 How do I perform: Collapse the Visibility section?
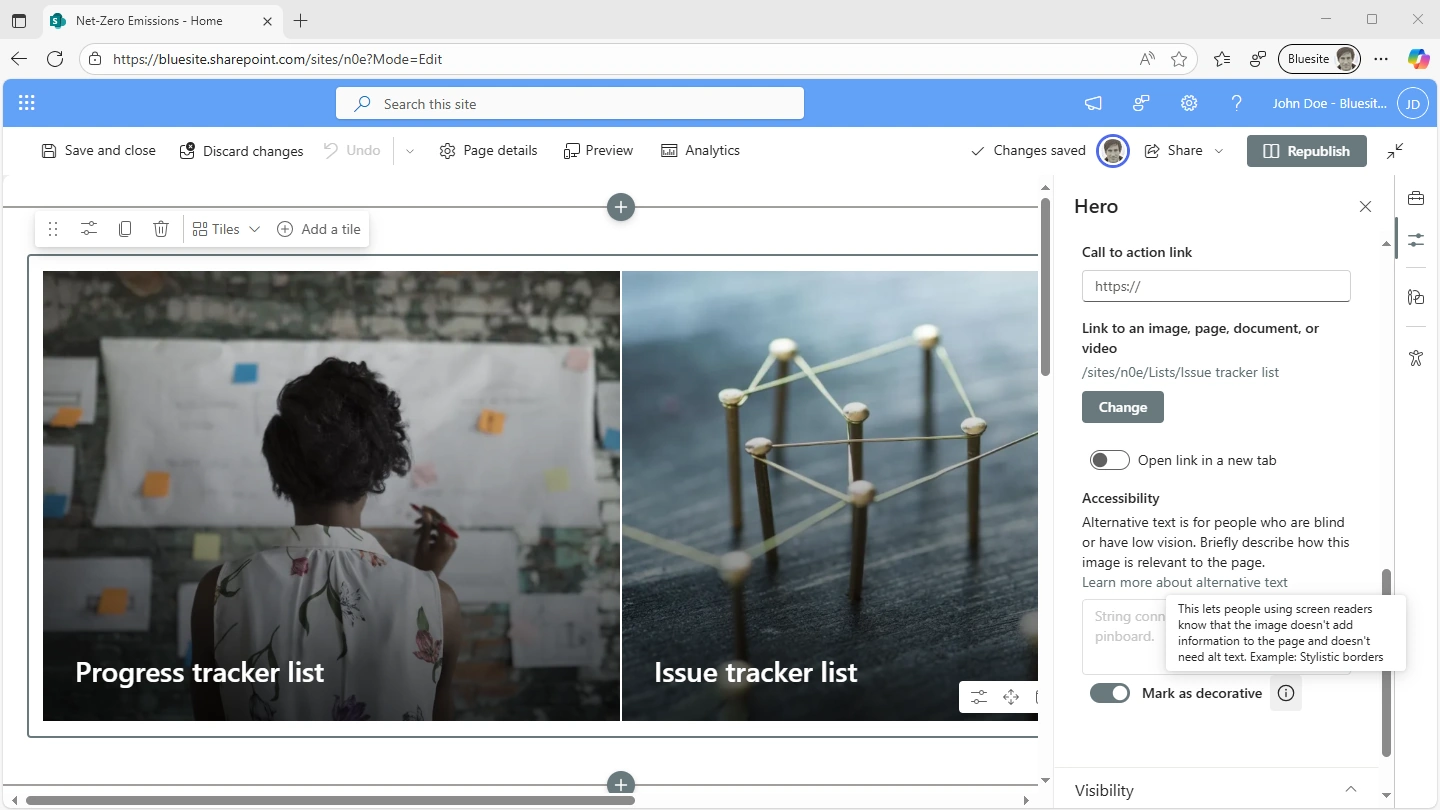point(1350,790)
